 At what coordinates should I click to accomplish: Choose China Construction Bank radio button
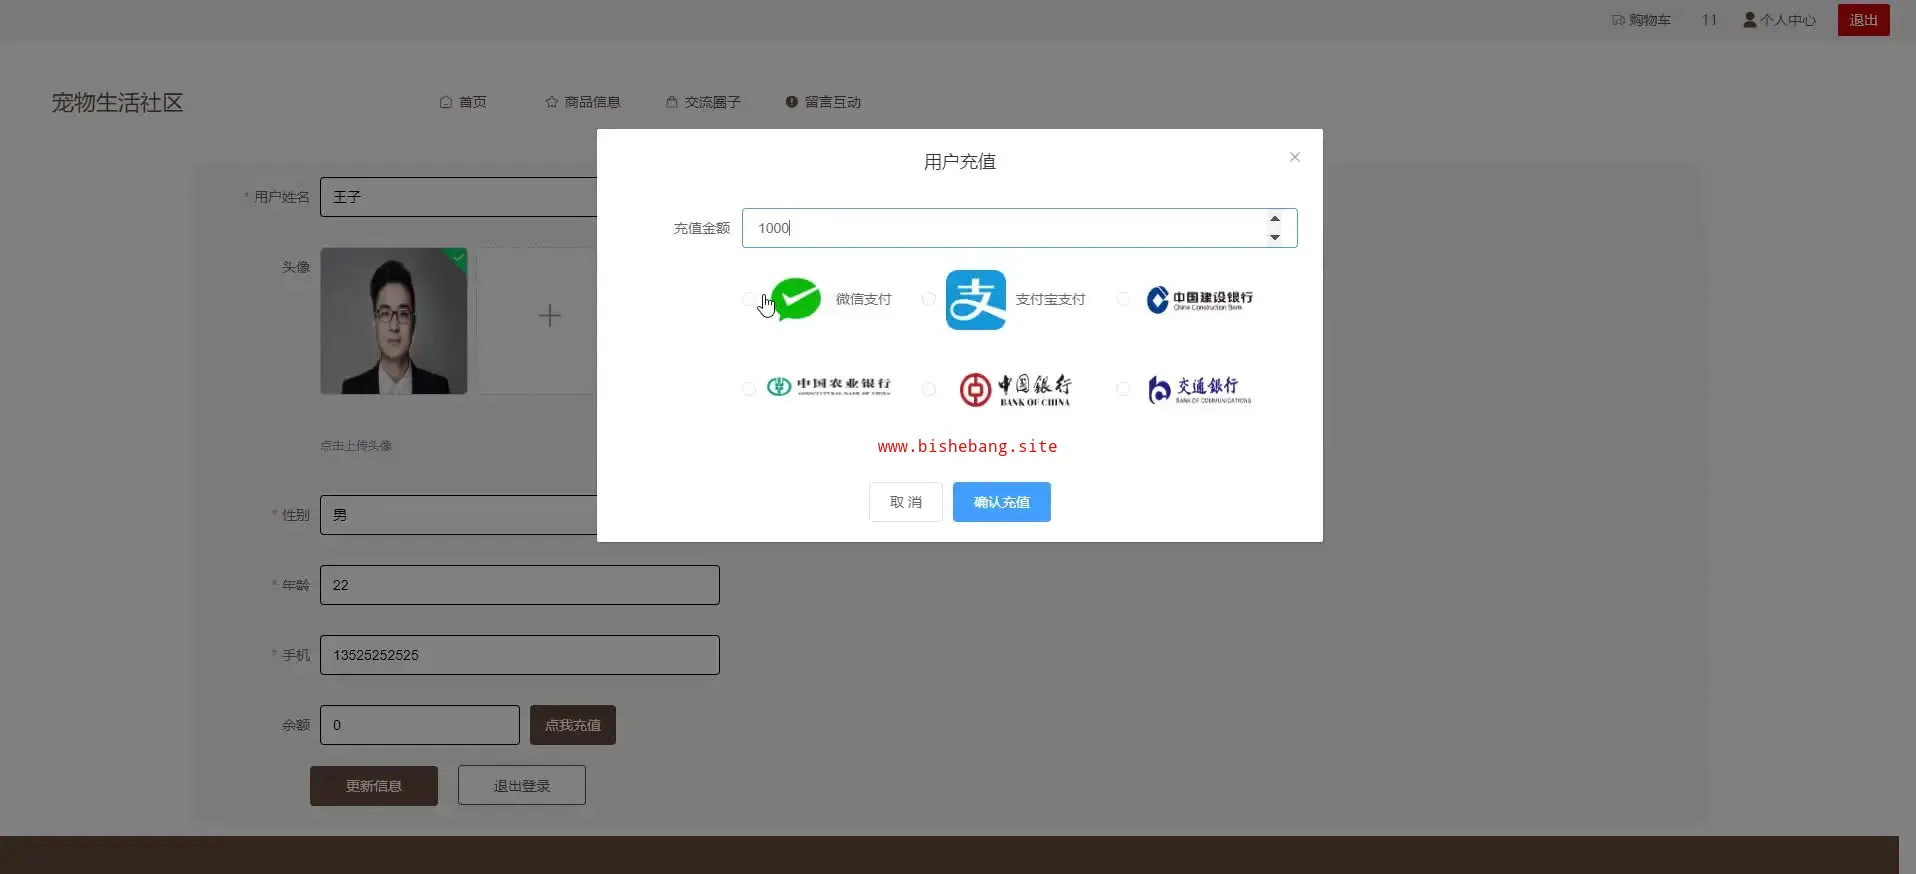pos(1123,299)
